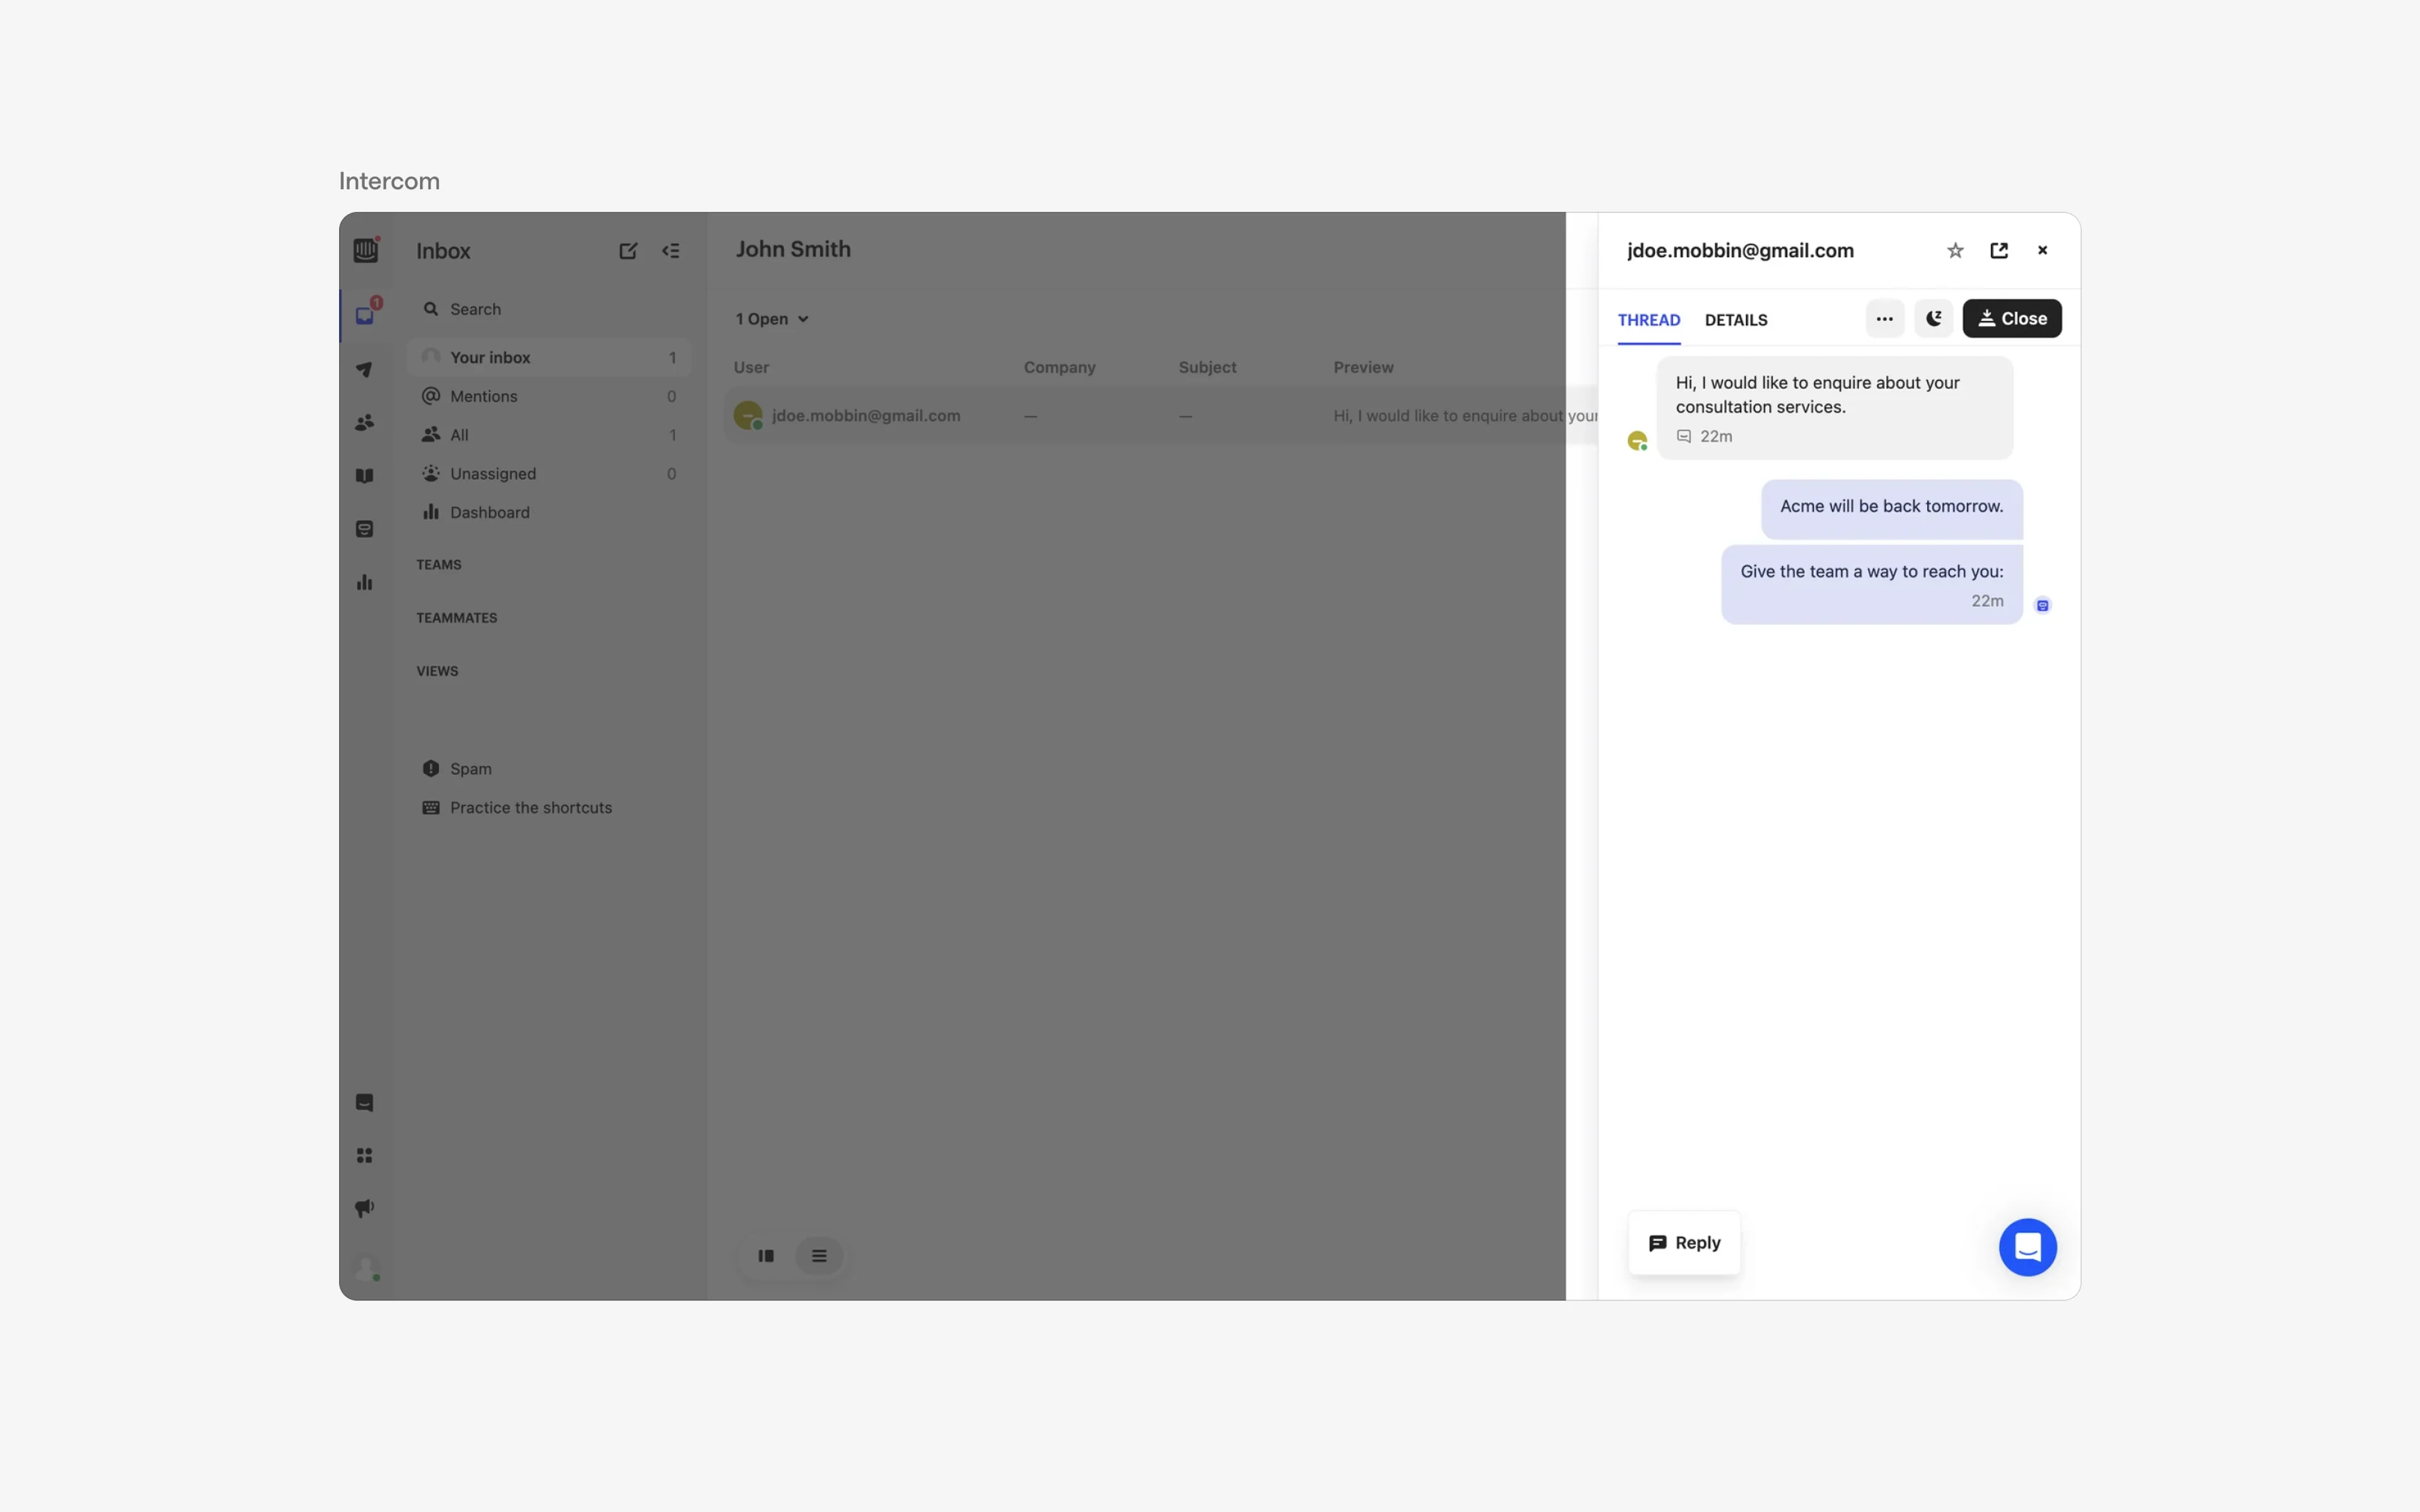Expand the 1 Open filter dropdown
This screenshot has height=1512, width=2420.
point(771,318)
